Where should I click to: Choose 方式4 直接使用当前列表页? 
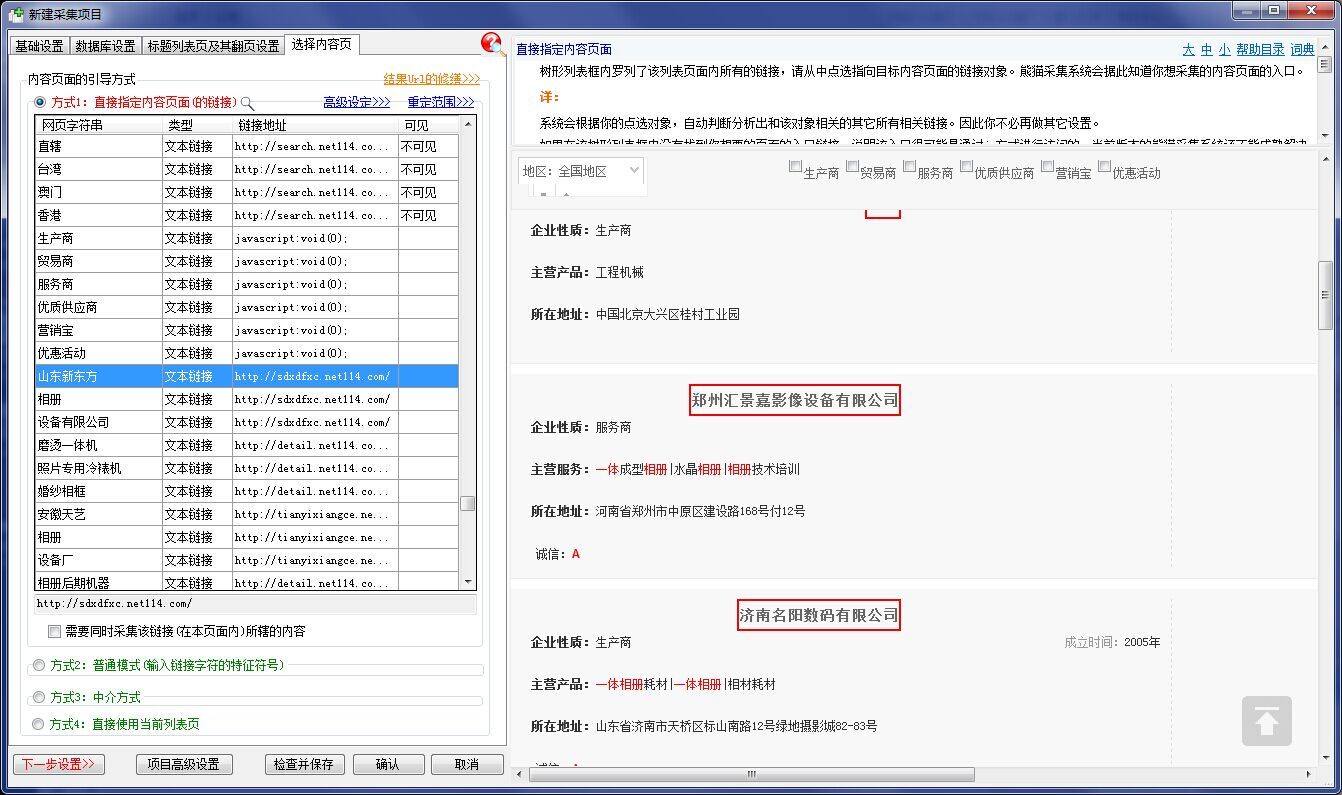click(39, 724)
